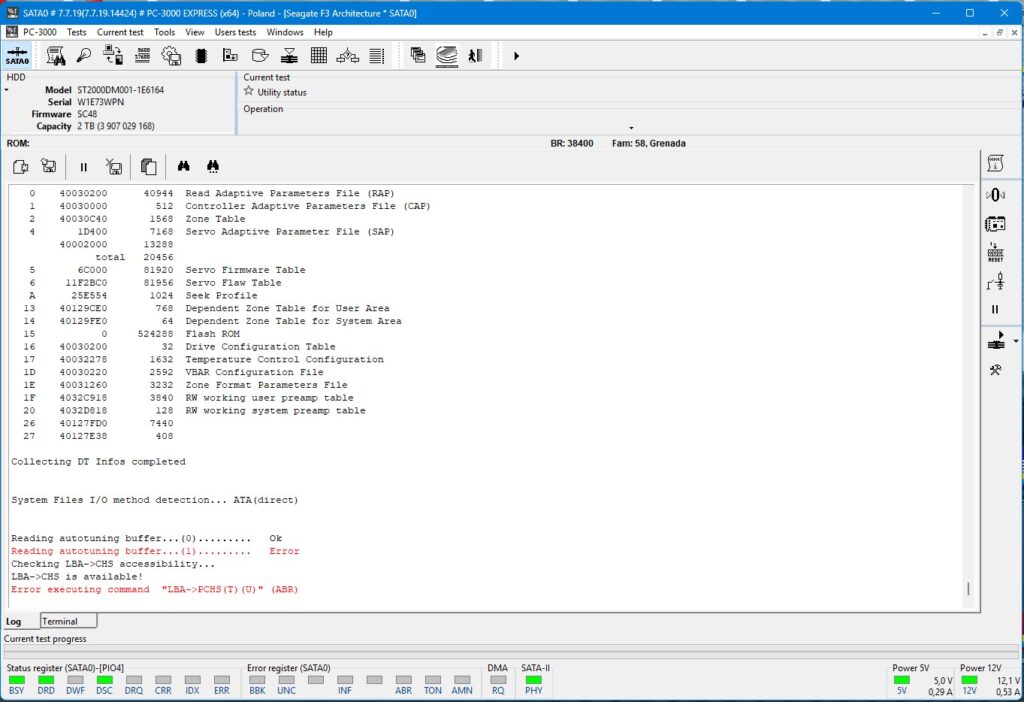Open the Tests menu
The width and height of the screenshot is (1024, 702).
click(76, 32)
